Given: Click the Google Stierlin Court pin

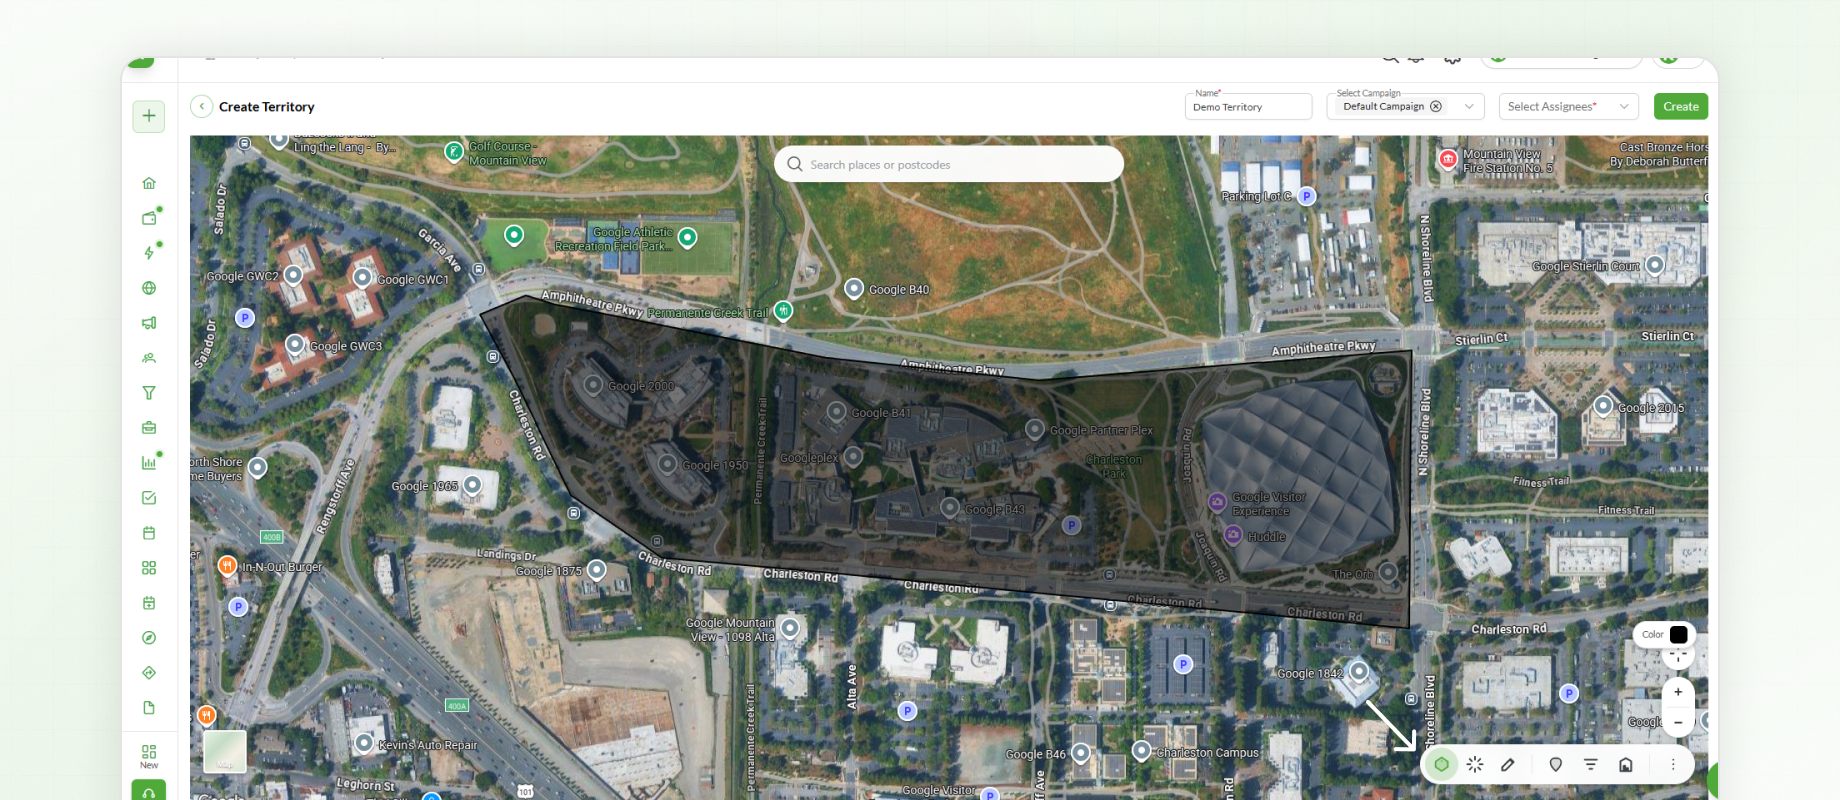Looking at the screenshot, I should click(1655, 265).
